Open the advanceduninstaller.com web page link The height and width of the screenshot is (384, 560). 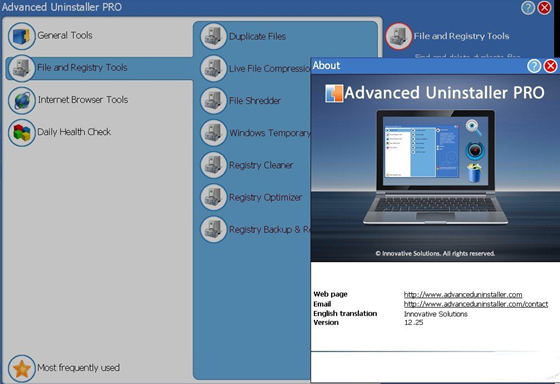tap(463, 295)
